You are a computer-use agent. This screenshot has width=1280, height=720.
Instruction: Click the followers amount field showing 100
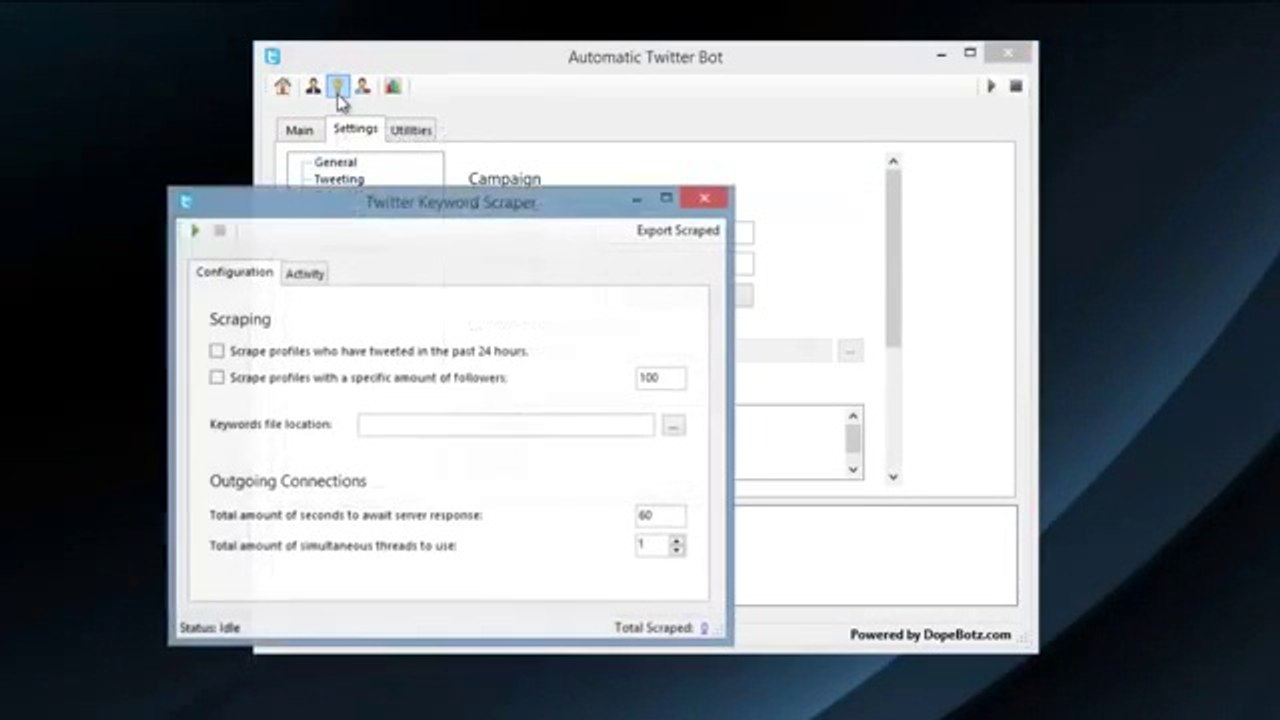click(x=661, y=378)
